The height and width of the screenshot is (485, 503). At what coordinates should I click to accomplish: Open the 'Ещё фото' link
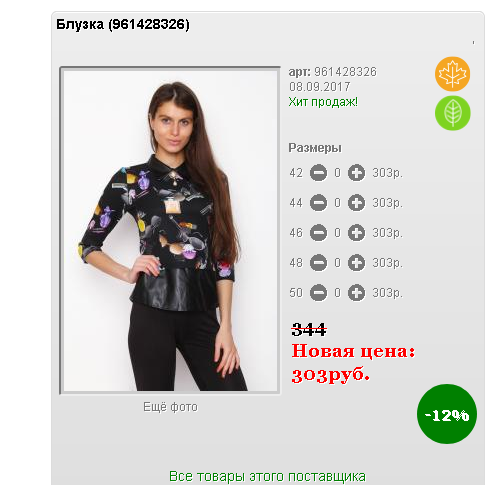(170, 407)
